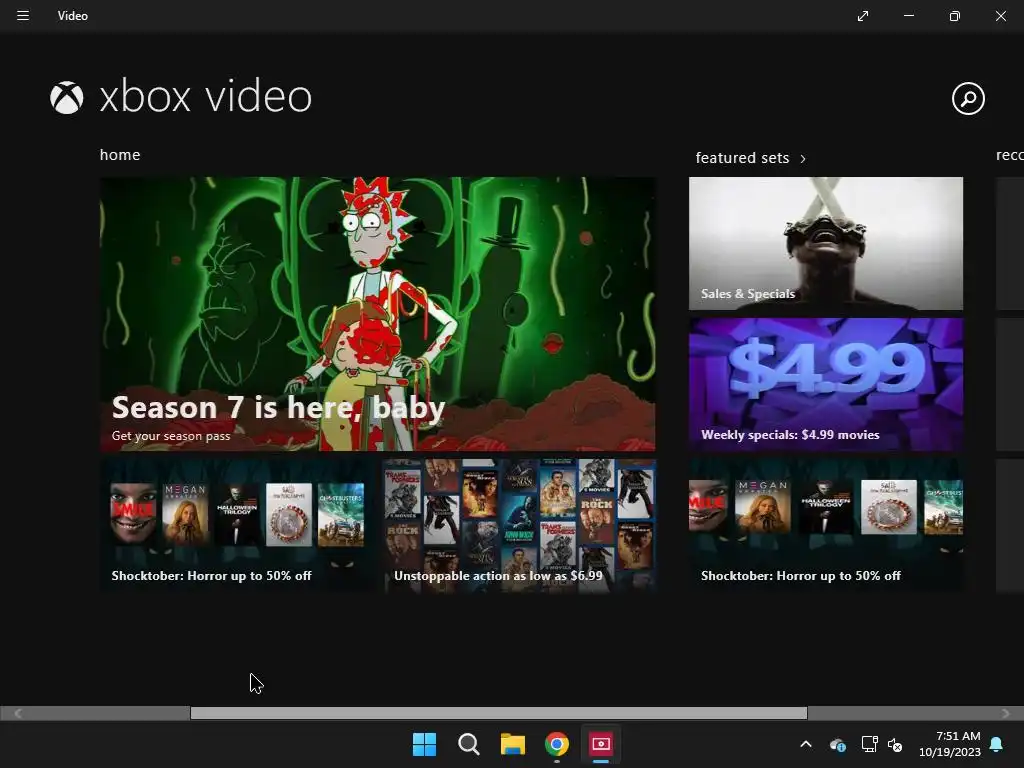
Task: Expand featured sets chevron arrow
Action: click(x=803, y=159)
